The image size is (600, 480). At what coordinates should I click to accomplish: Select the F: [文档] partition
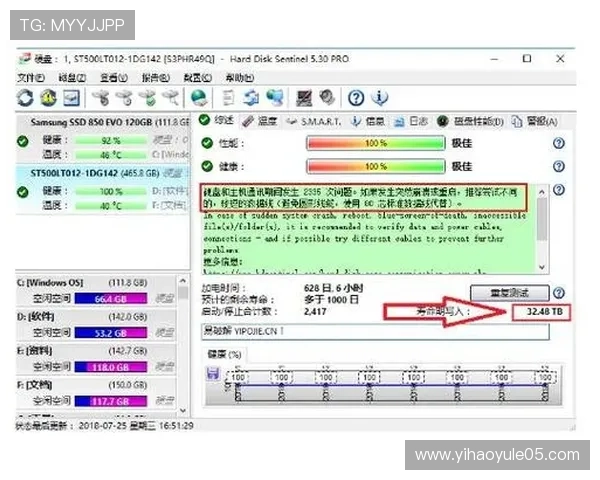coord(96,394)
